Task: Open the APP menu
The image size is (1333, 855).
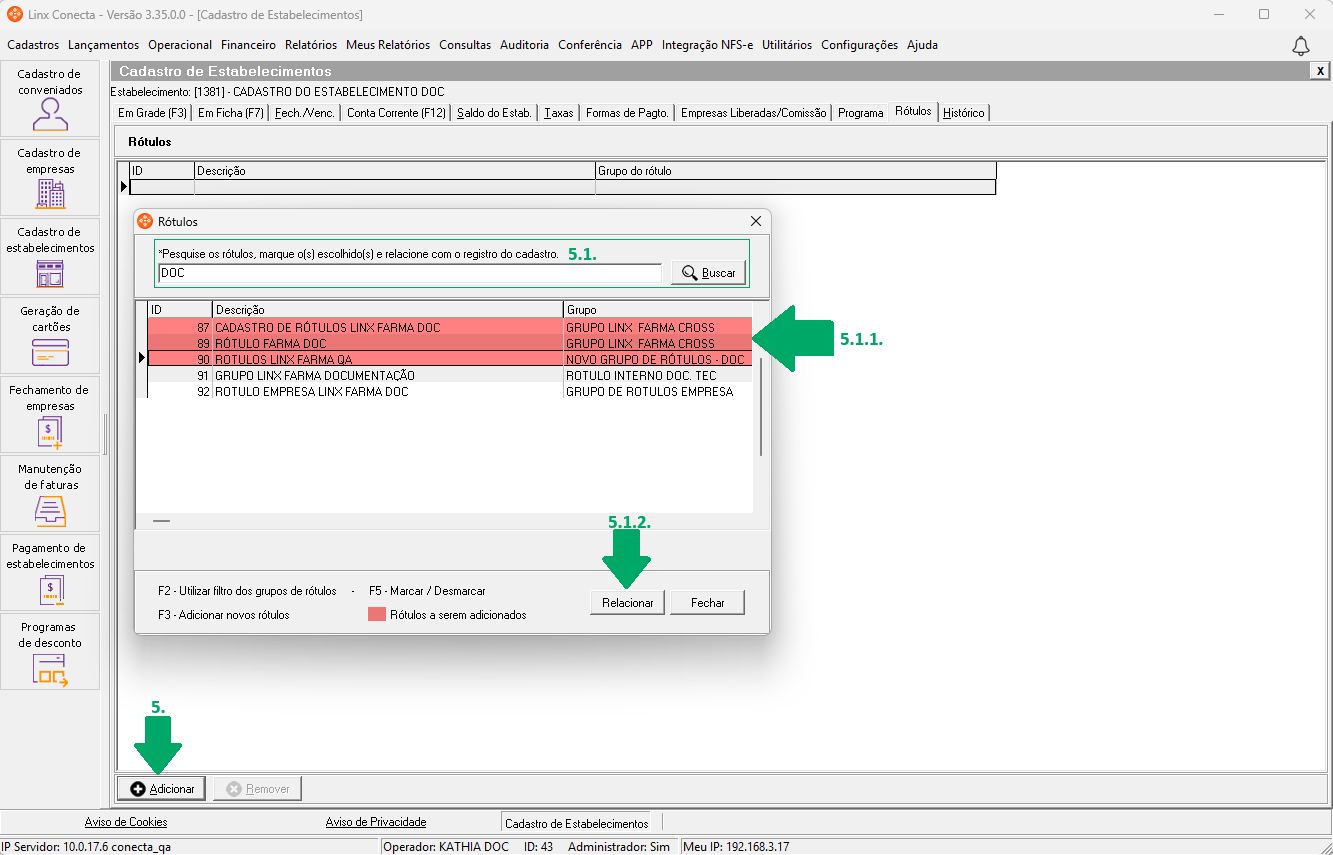Action: tap(642, 45)
